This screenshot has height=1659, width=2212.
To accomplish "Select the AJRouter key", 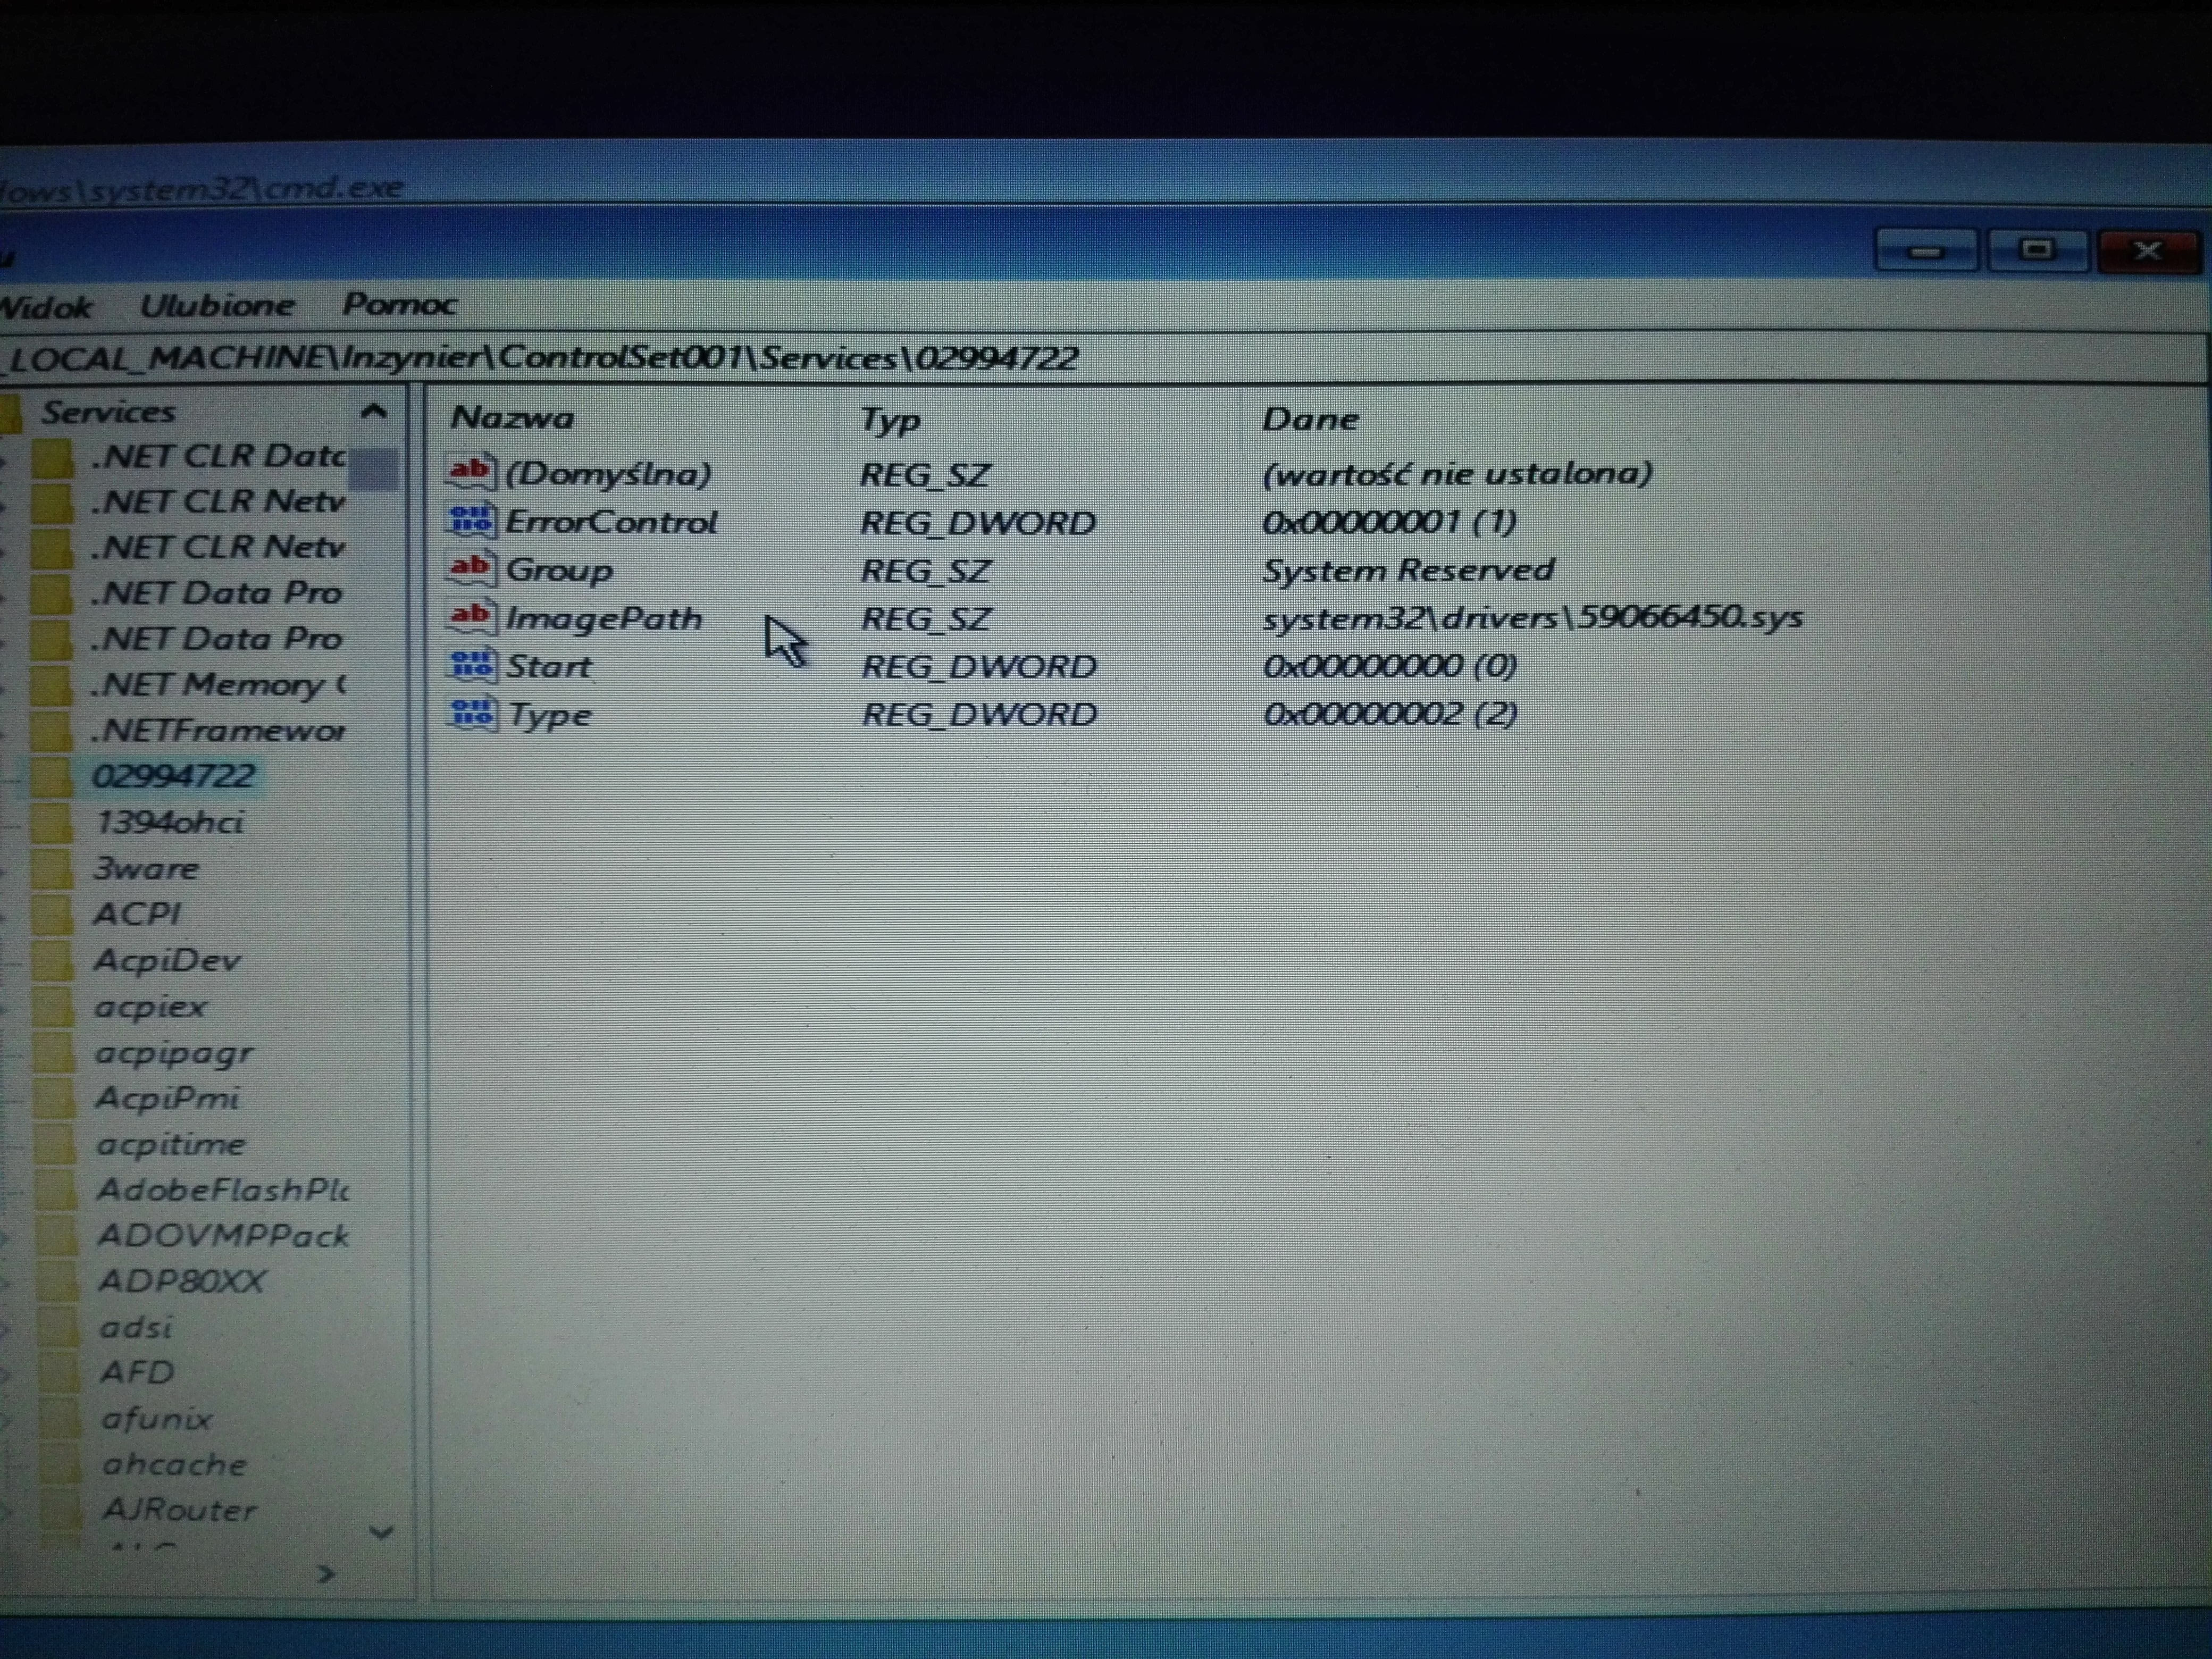I will 180,1511.
